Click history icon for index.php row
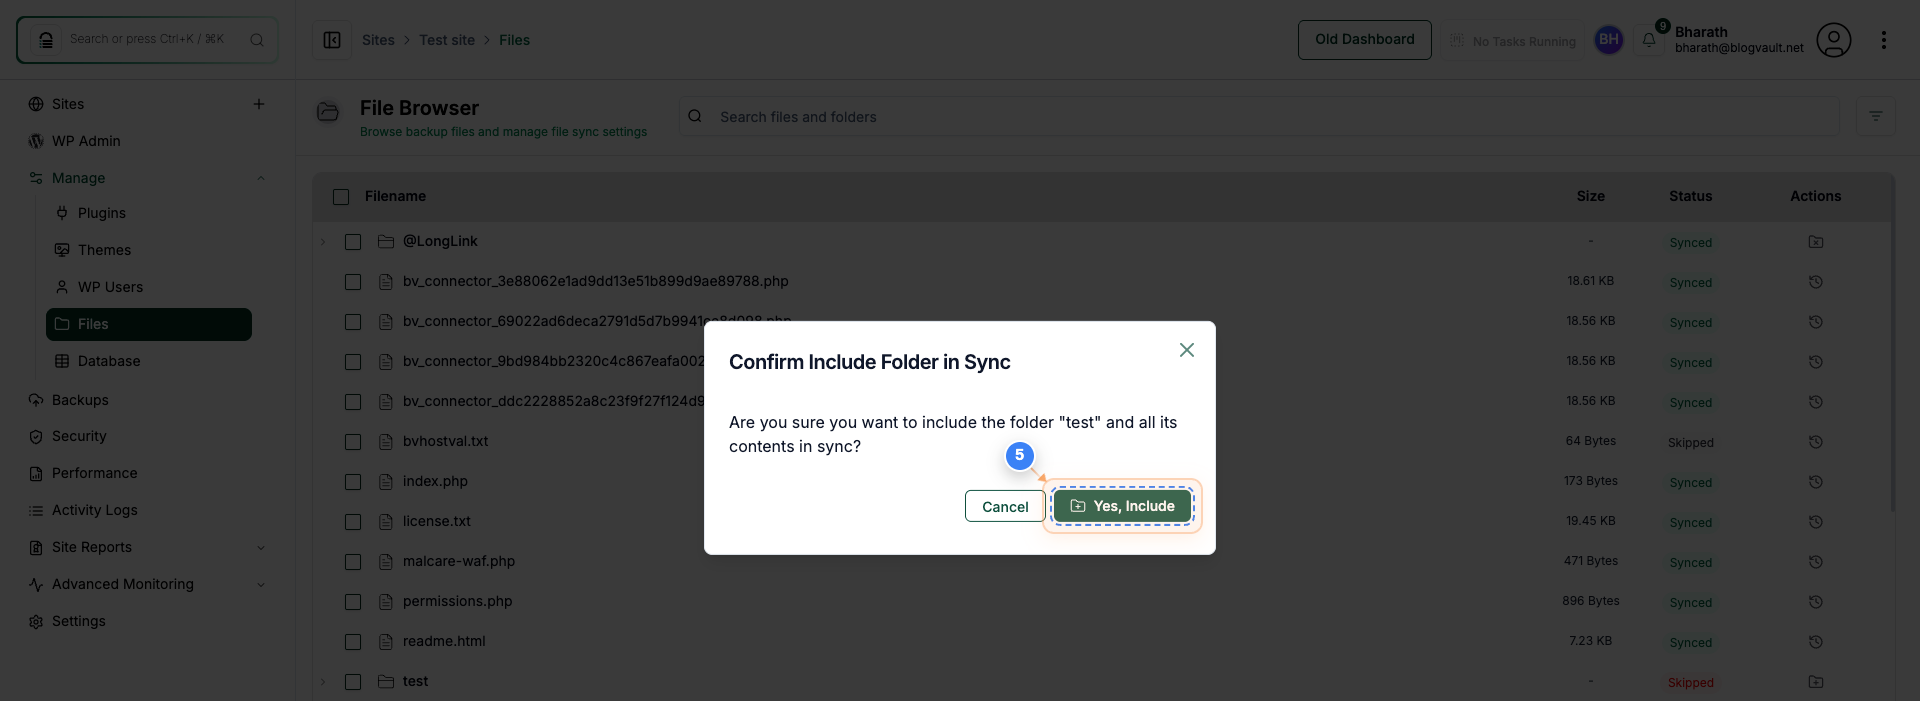Screen dimensions: 1920x701 (1816, 482)
